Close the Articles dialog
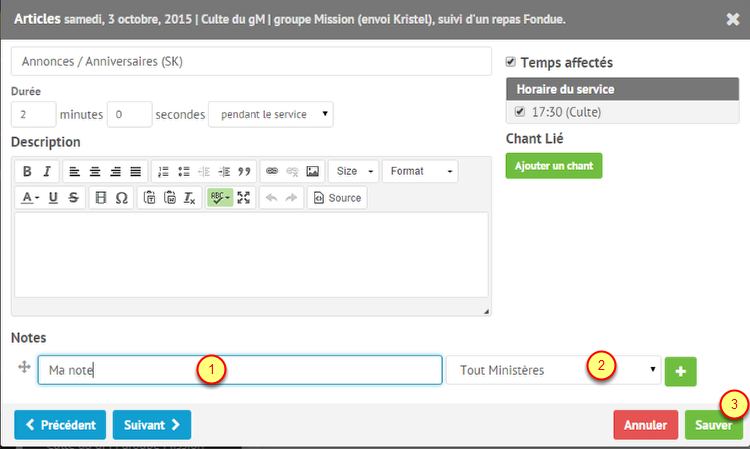 coord(733,19)
